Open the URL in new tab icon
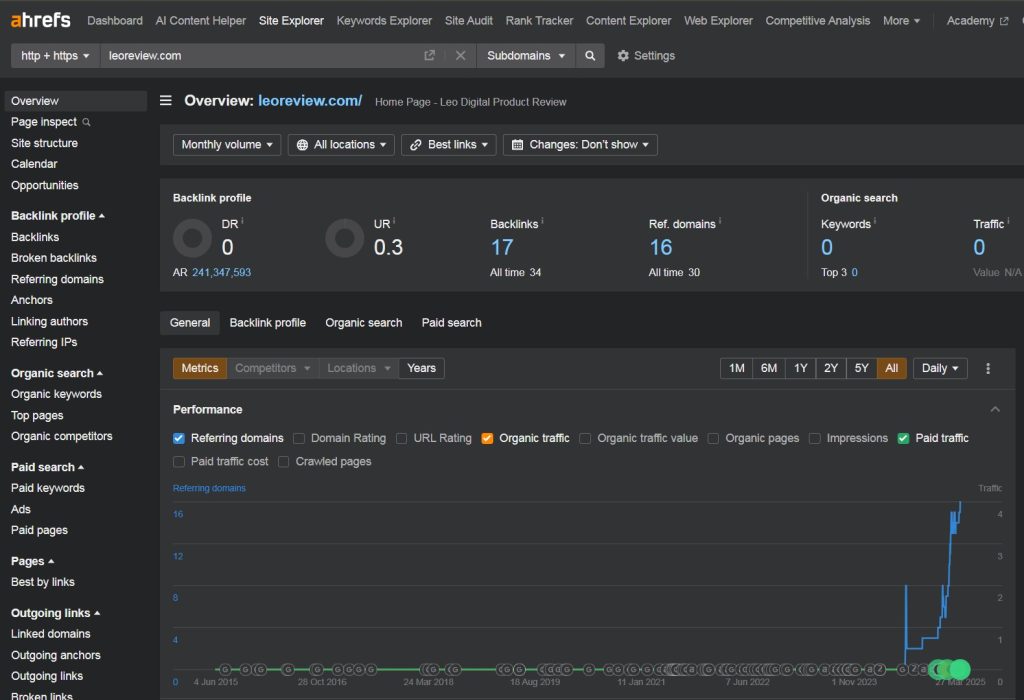The height and width of the screenshot is (700, 1024). click(x=429, y=56)
